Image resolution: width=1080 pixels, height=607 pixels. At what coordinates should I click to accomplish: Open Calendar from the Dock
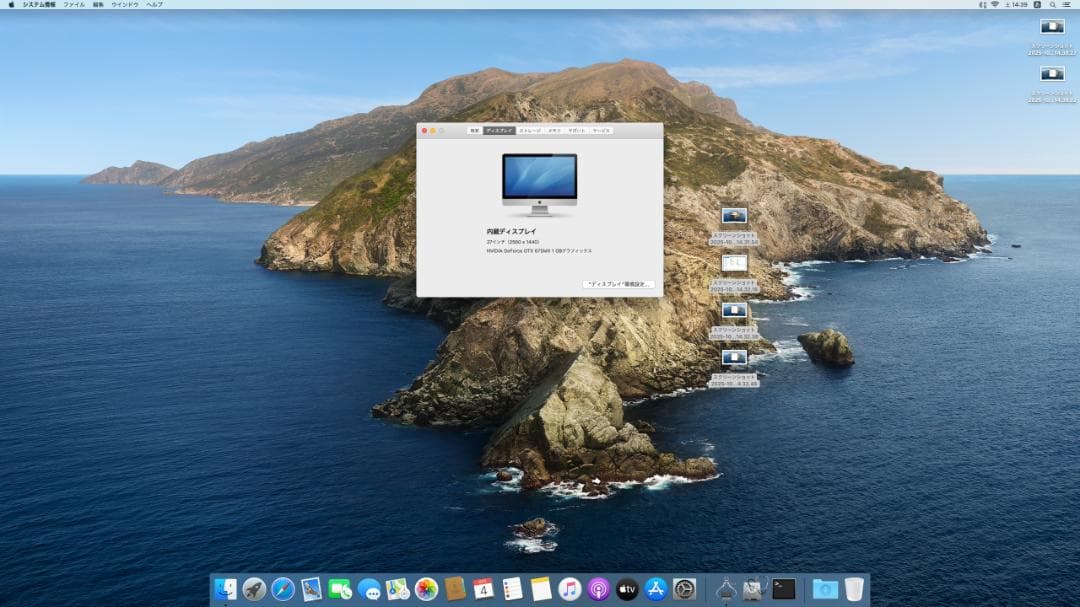pos(482,589)
